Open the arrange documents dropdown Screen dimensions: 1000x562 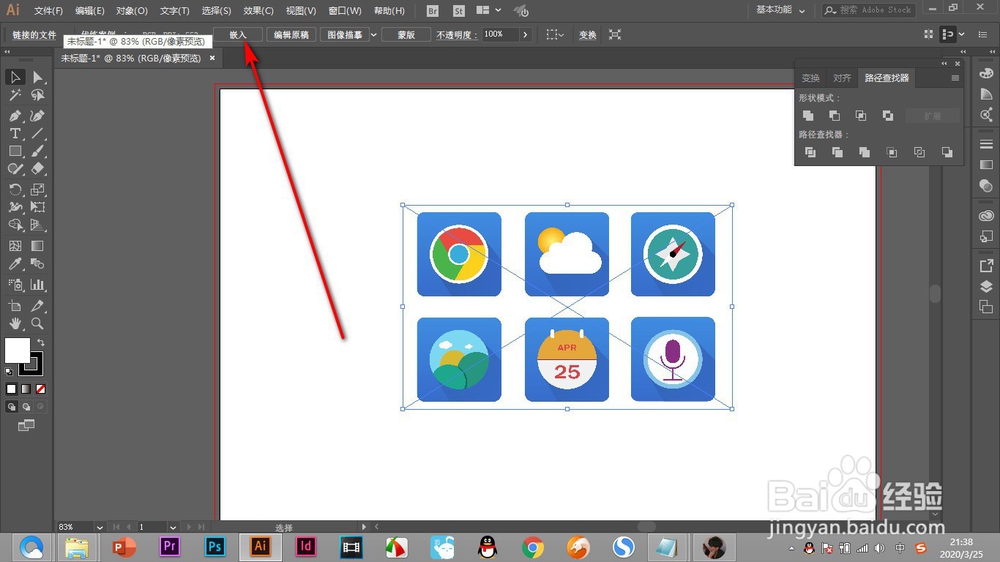tap(488, 10)
